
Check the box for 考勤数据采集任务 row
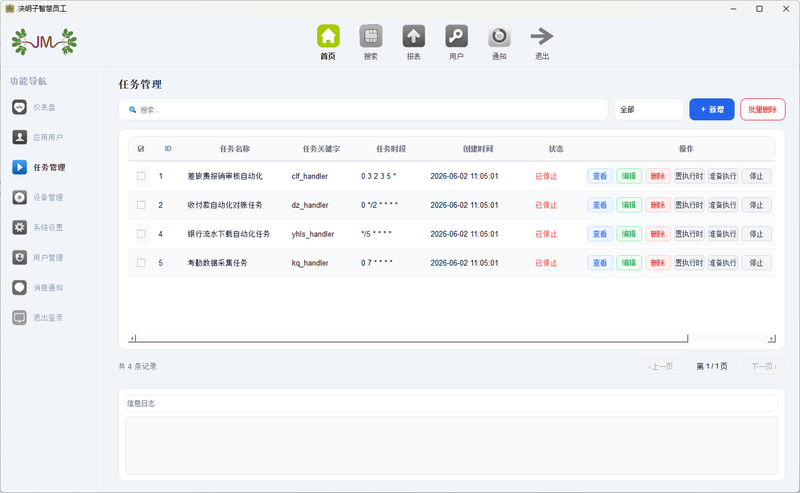pos(141,263)
